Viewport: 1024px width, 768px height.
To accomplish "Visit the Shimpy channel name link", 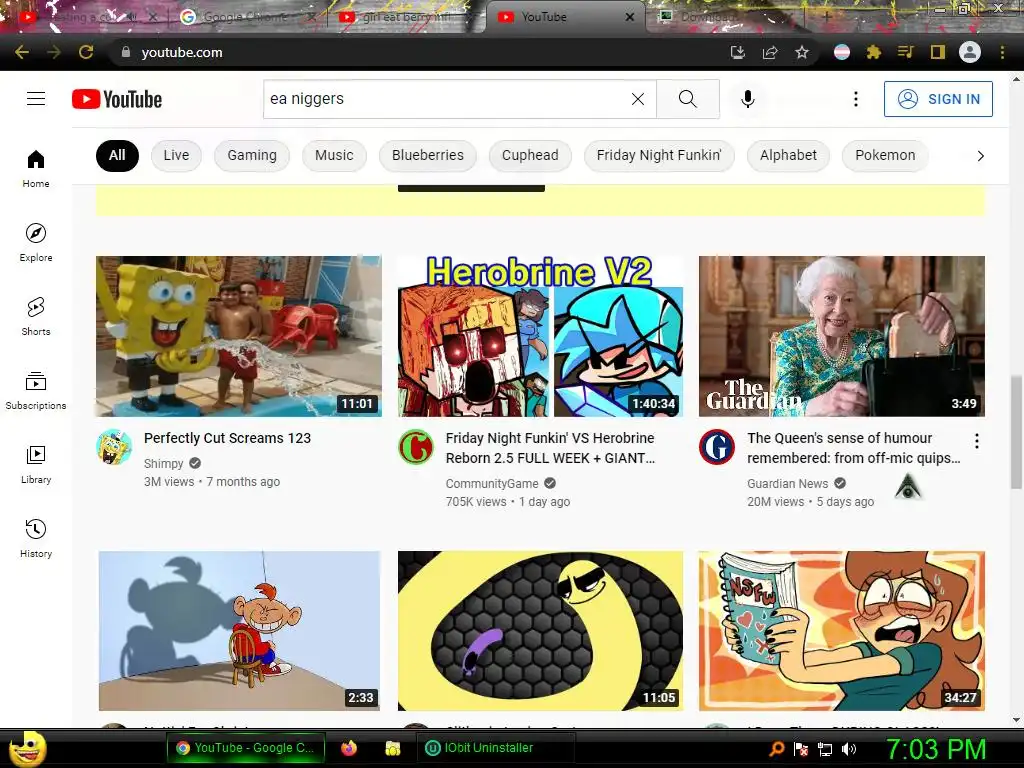I will coord(163,463).
